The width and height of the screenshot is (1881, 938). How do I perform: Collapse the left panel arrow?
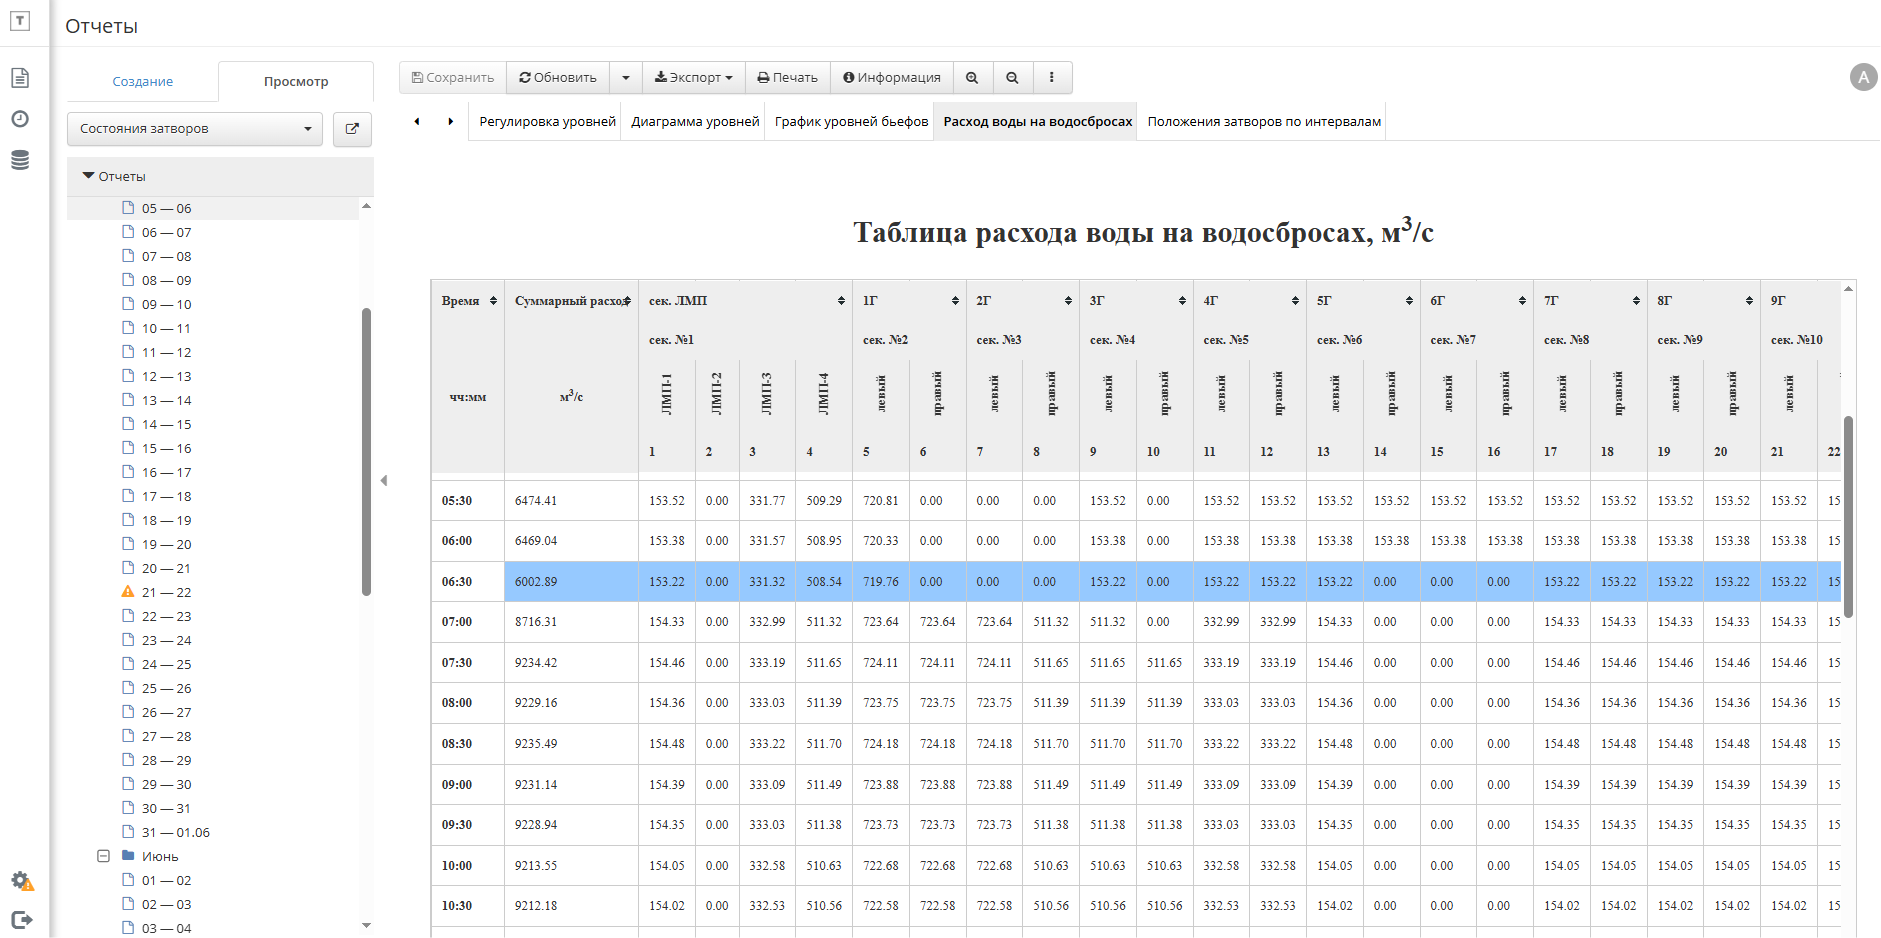click(384, 481)
